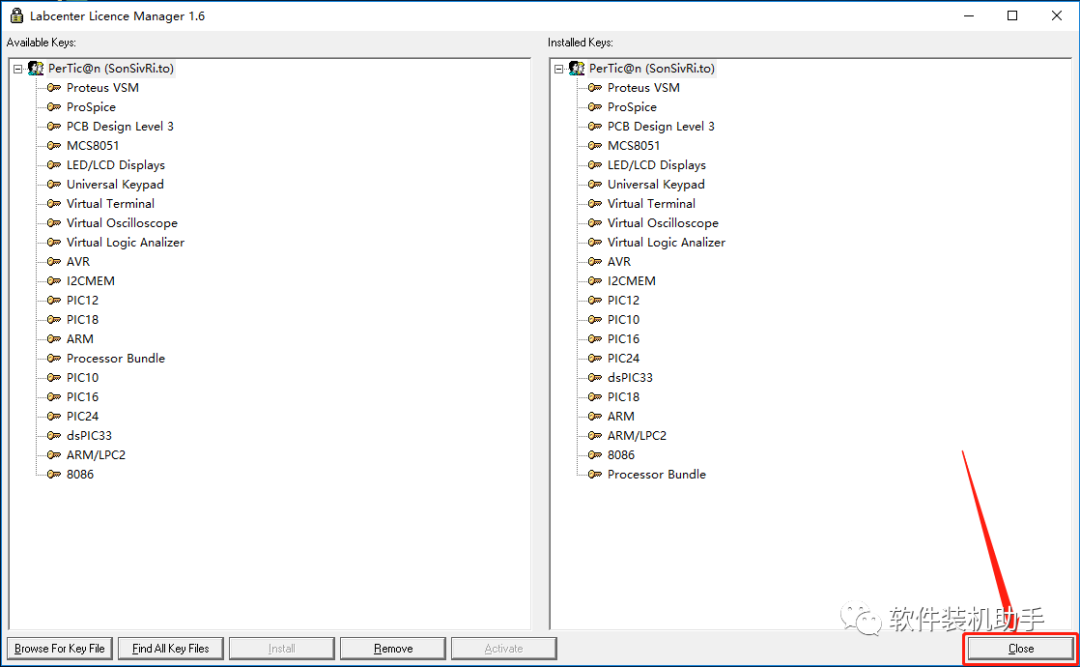Click key icon for AVR in Installed Keys
The width and height of the screenshot is (1080, 667).
(594, 261)
